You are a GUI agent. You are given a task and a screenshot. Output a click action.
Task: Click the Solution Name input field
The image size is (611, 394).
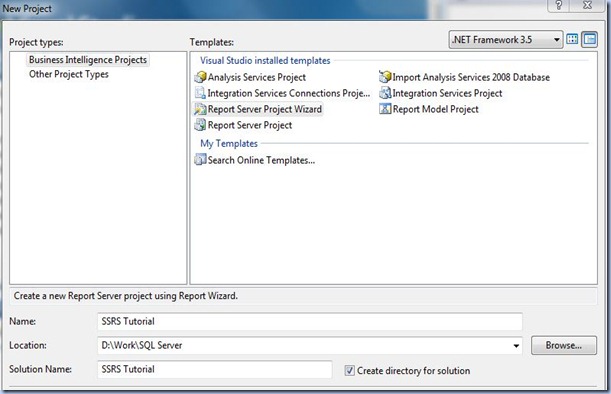215,369
